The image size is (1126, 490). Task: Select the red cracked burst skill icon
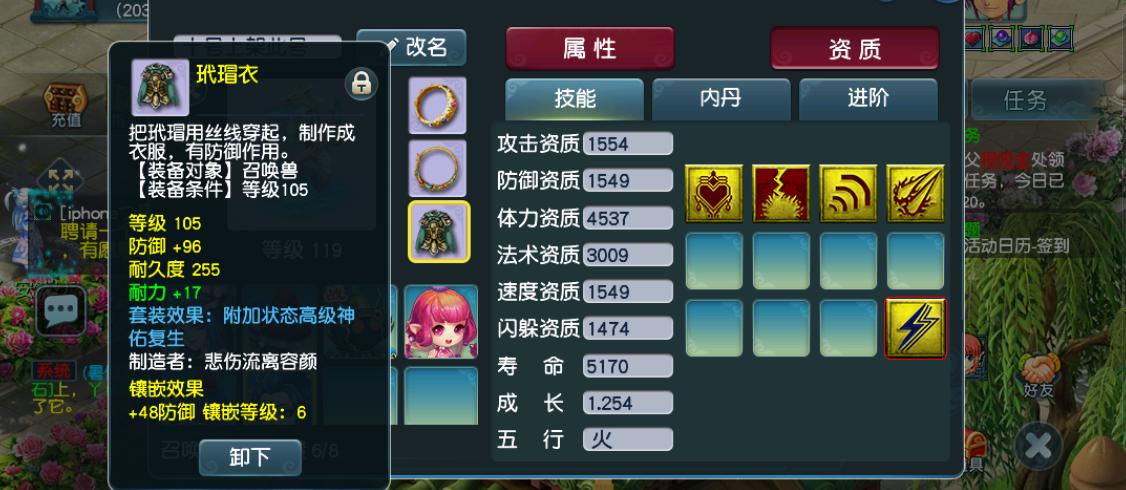click(781, 193)
